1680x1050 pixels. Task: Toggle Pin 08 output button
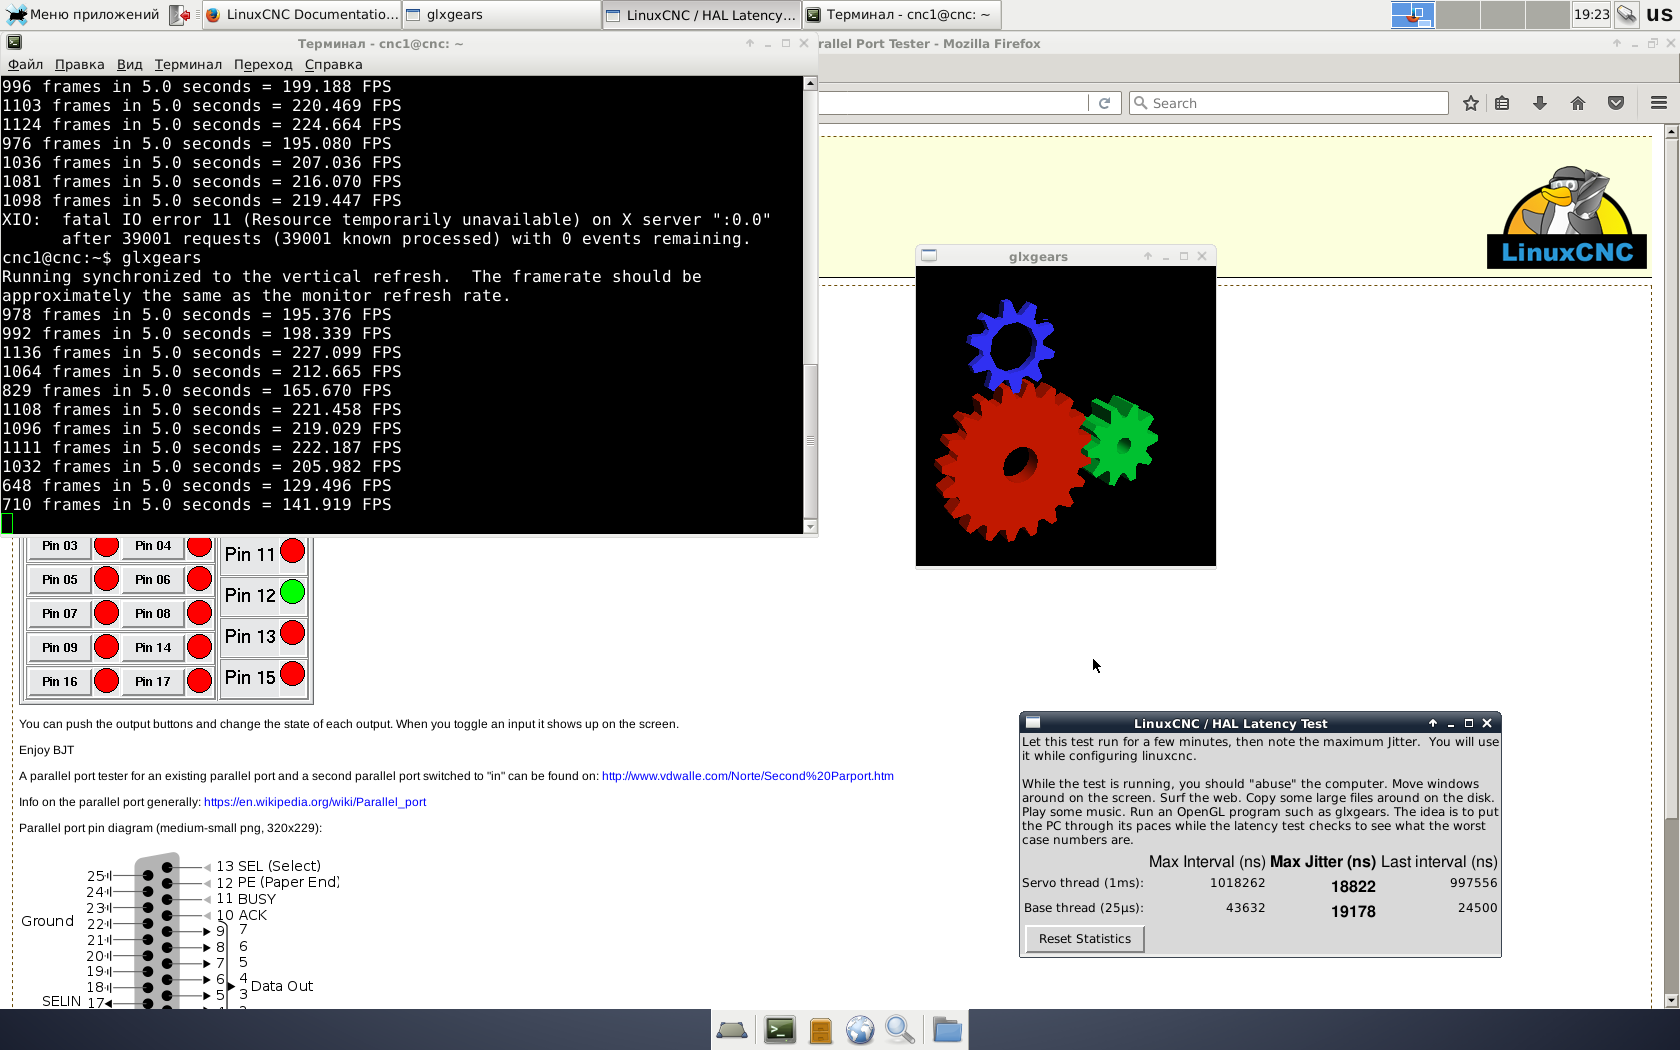point(153,614)
